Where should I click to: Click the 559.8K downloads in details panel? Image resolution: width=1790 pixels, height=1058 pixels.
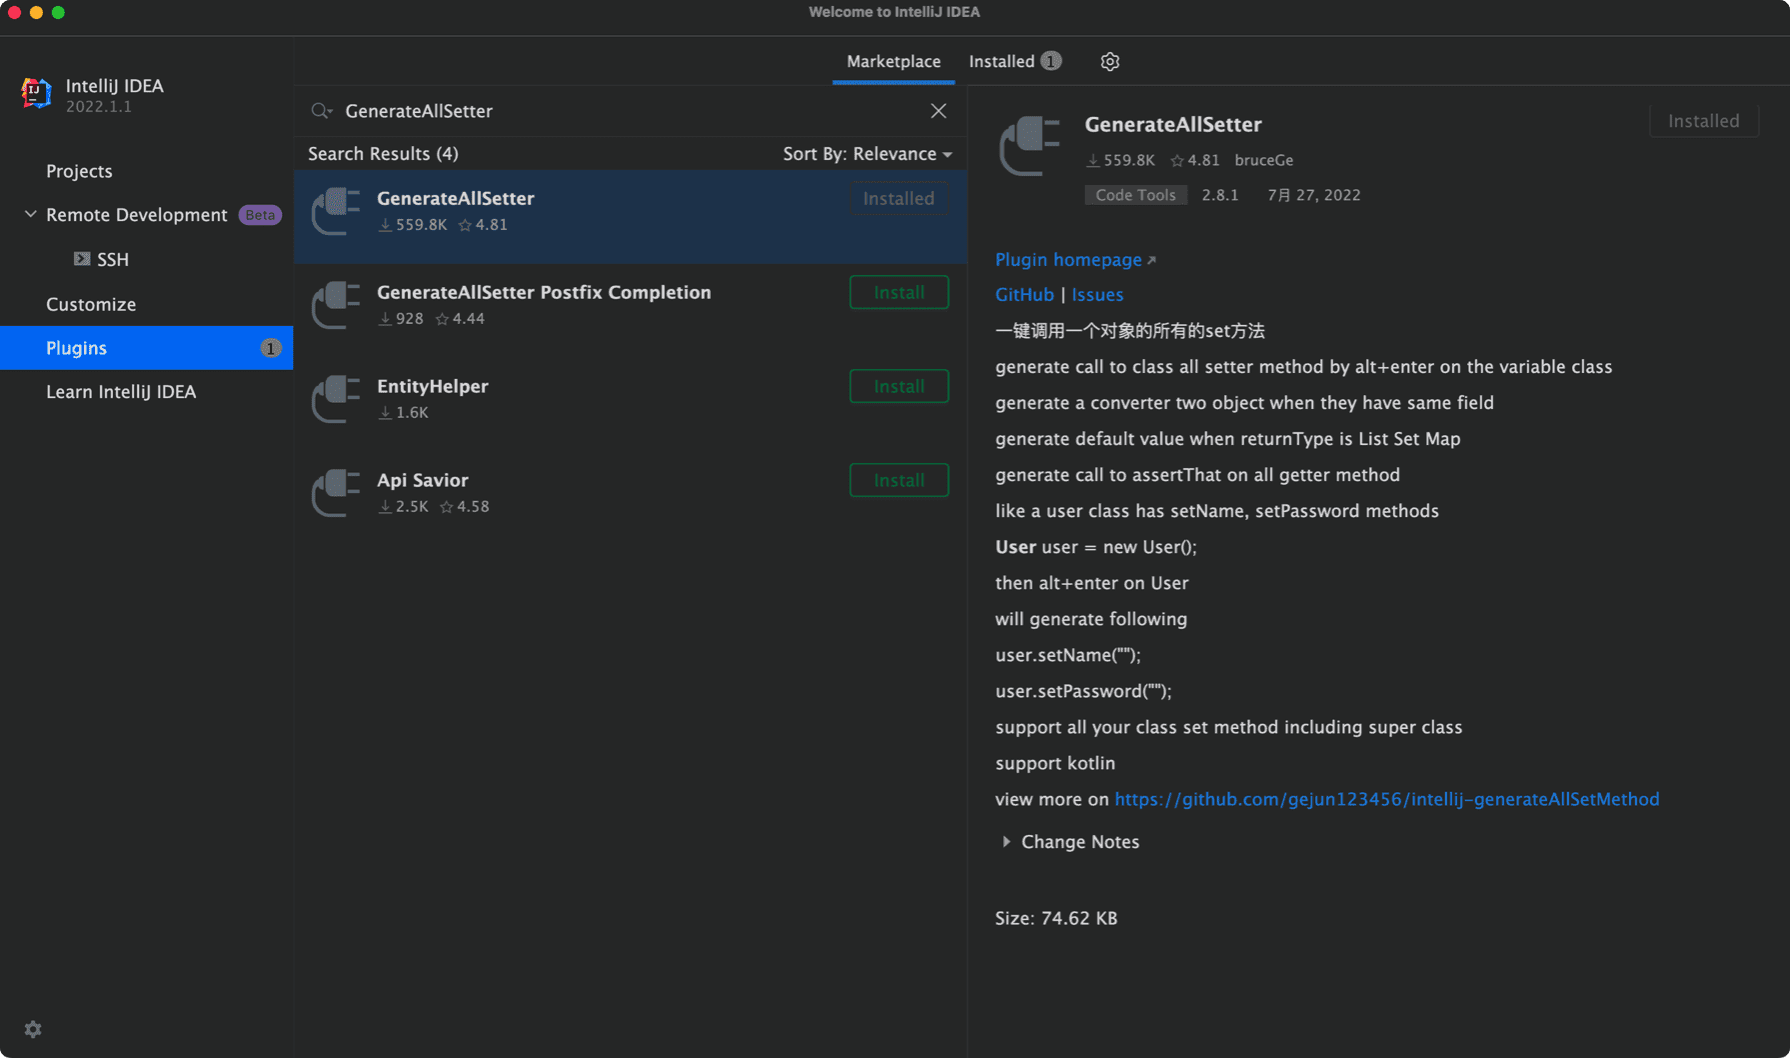click(x=1121, y=160)
